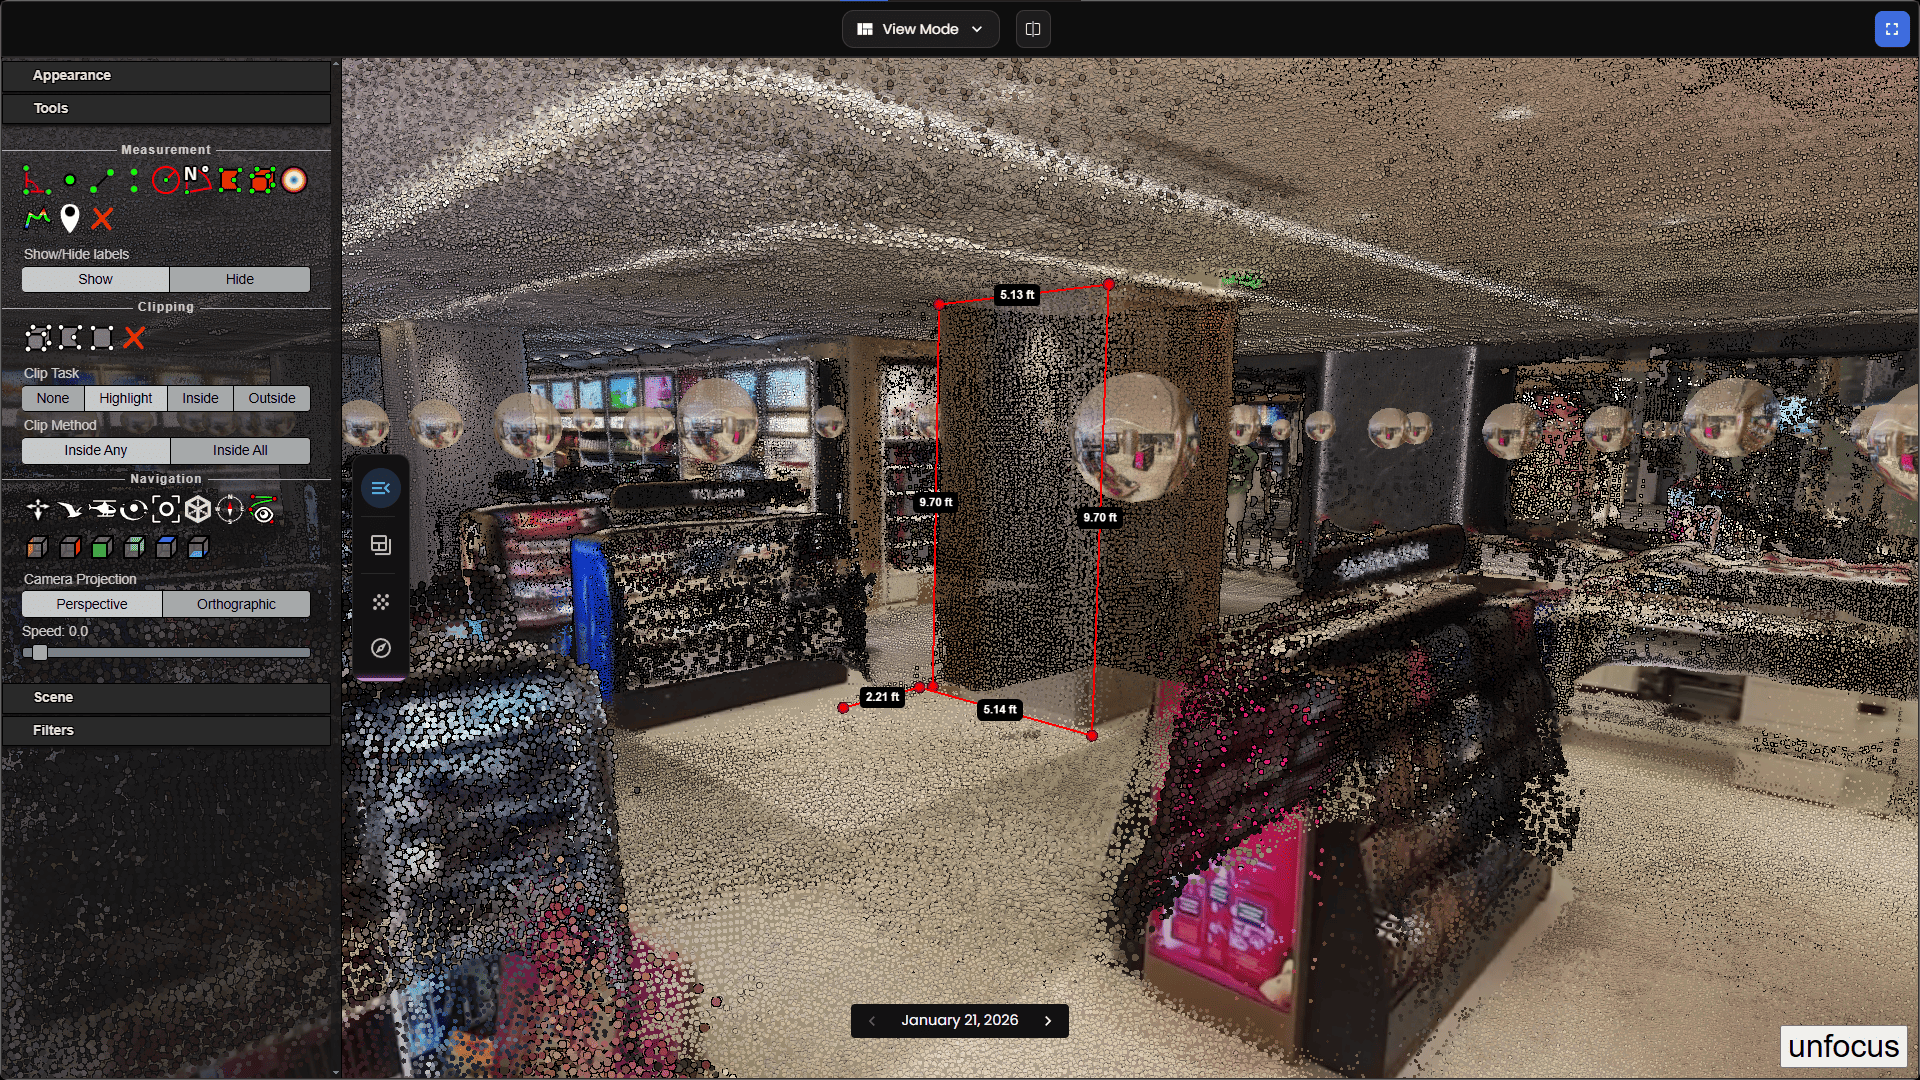Viewport: 1920px width, 1080px height.
Task: Click the split view button
Action: [1033, 29]
